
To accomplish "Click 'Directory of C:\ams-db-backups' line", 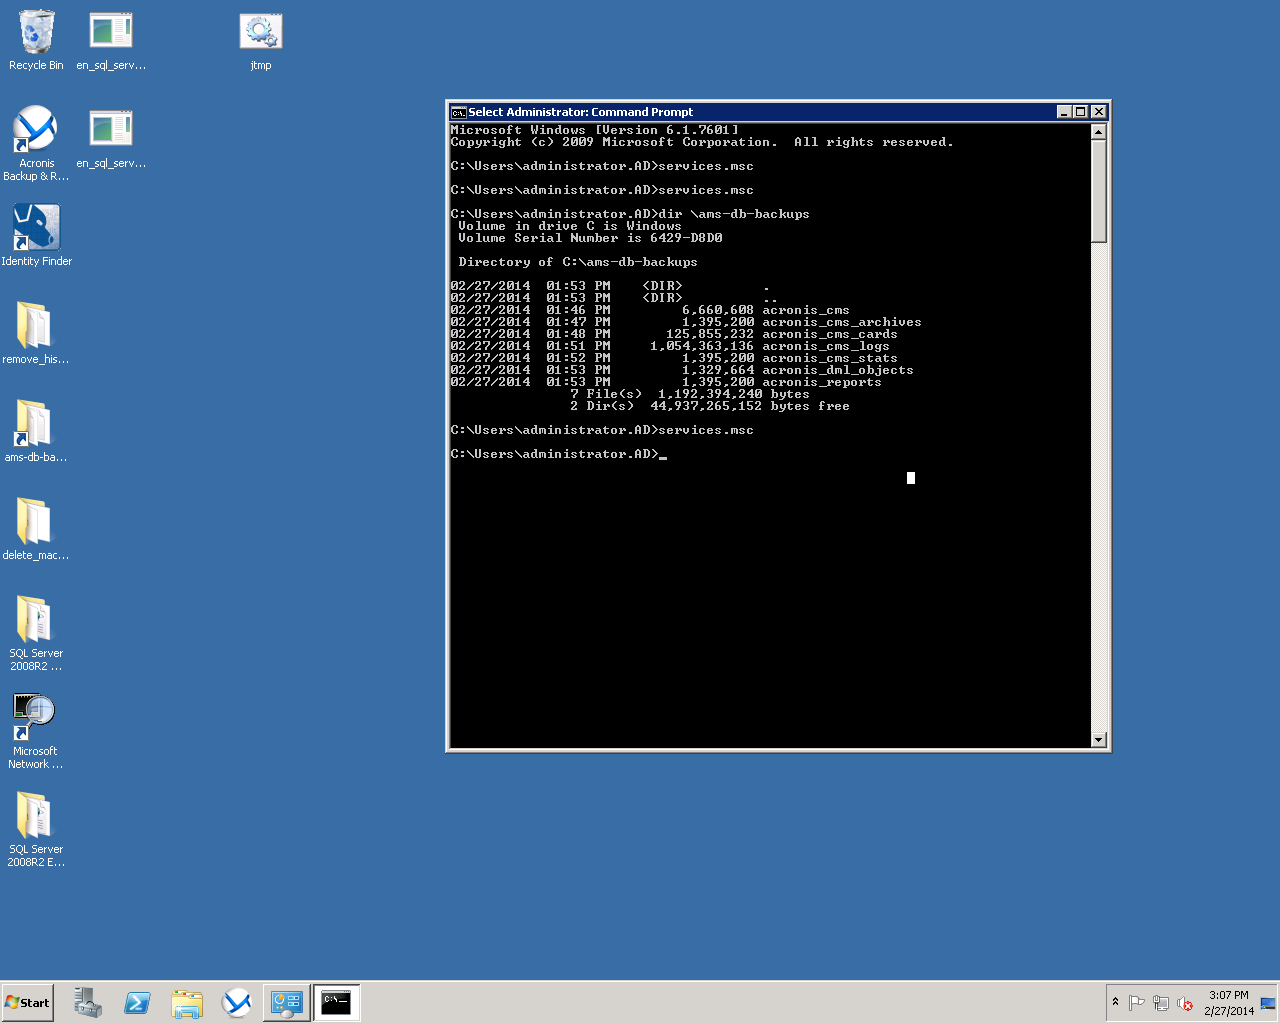I will coord(578,262).
